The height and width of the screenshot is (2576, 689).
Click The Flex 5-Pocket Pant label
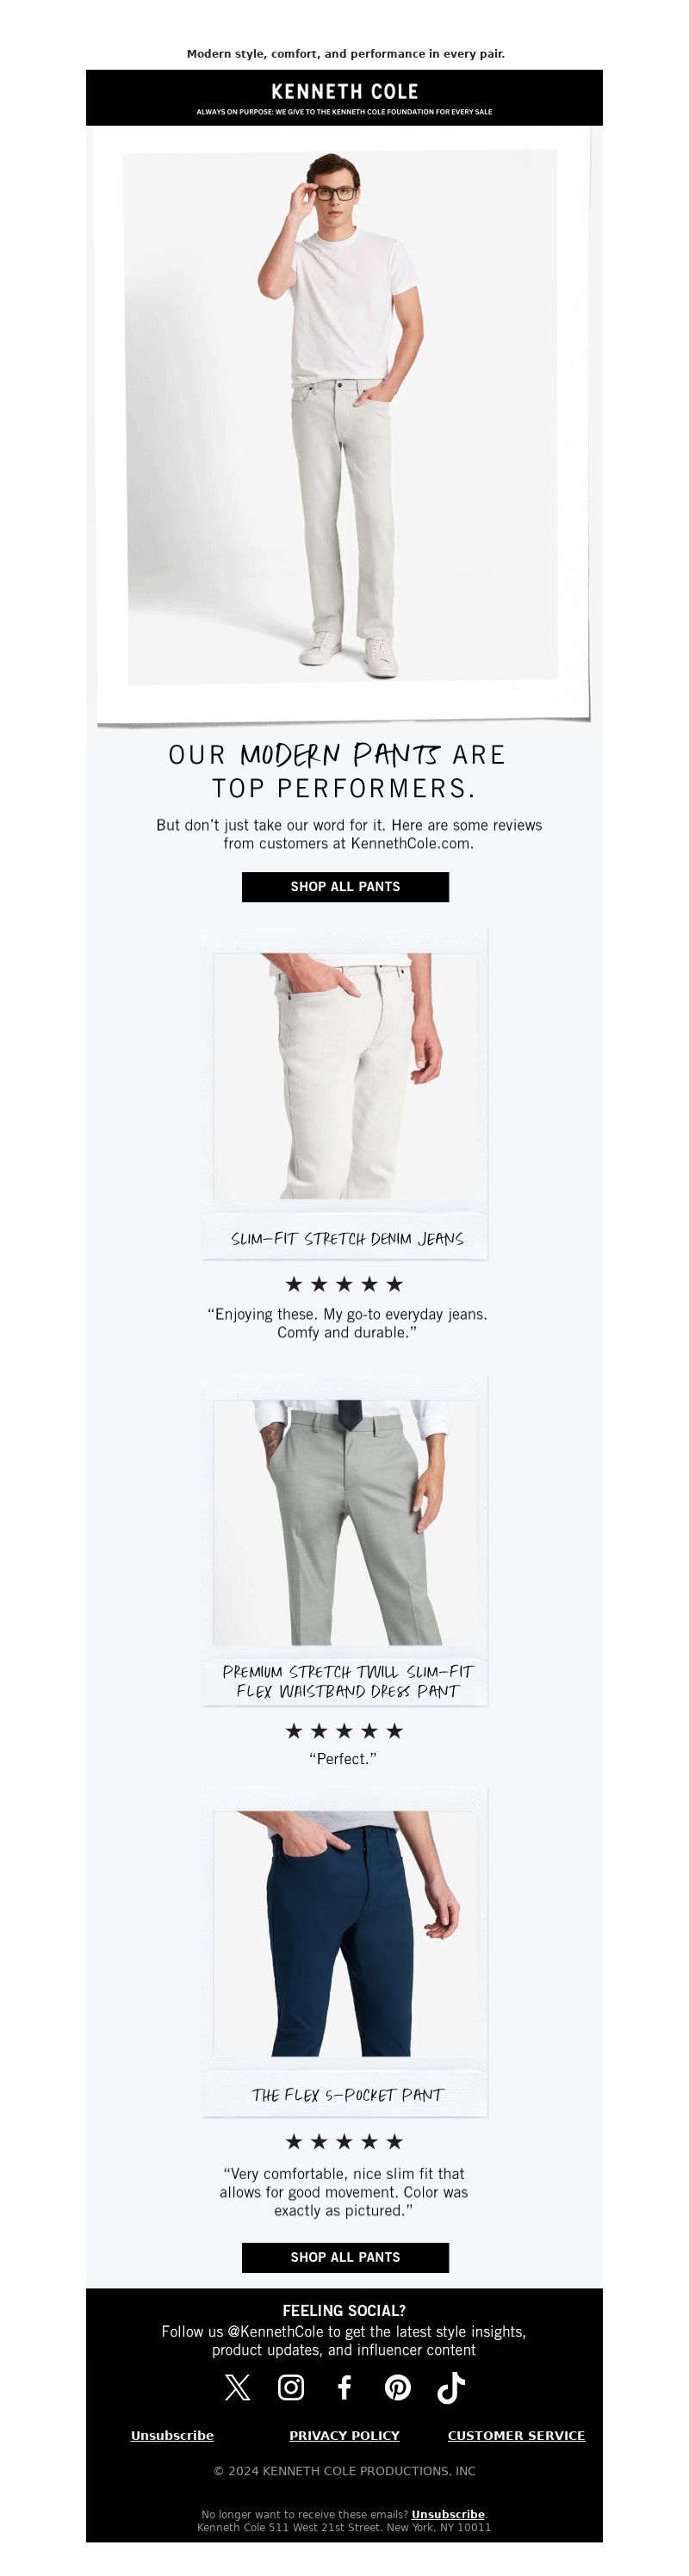[x=347, y=2095]
